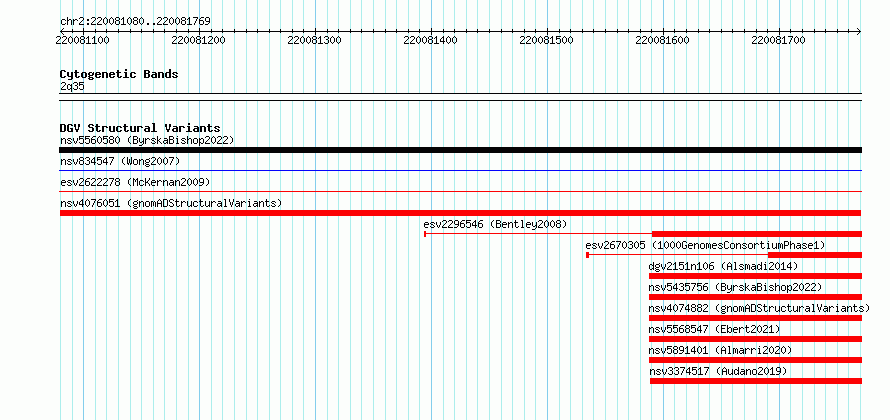Viewport: 890px width, 420px height.
Task: Open esv2296546 (Bentley2008) variant label
Action: click(496, 224)
